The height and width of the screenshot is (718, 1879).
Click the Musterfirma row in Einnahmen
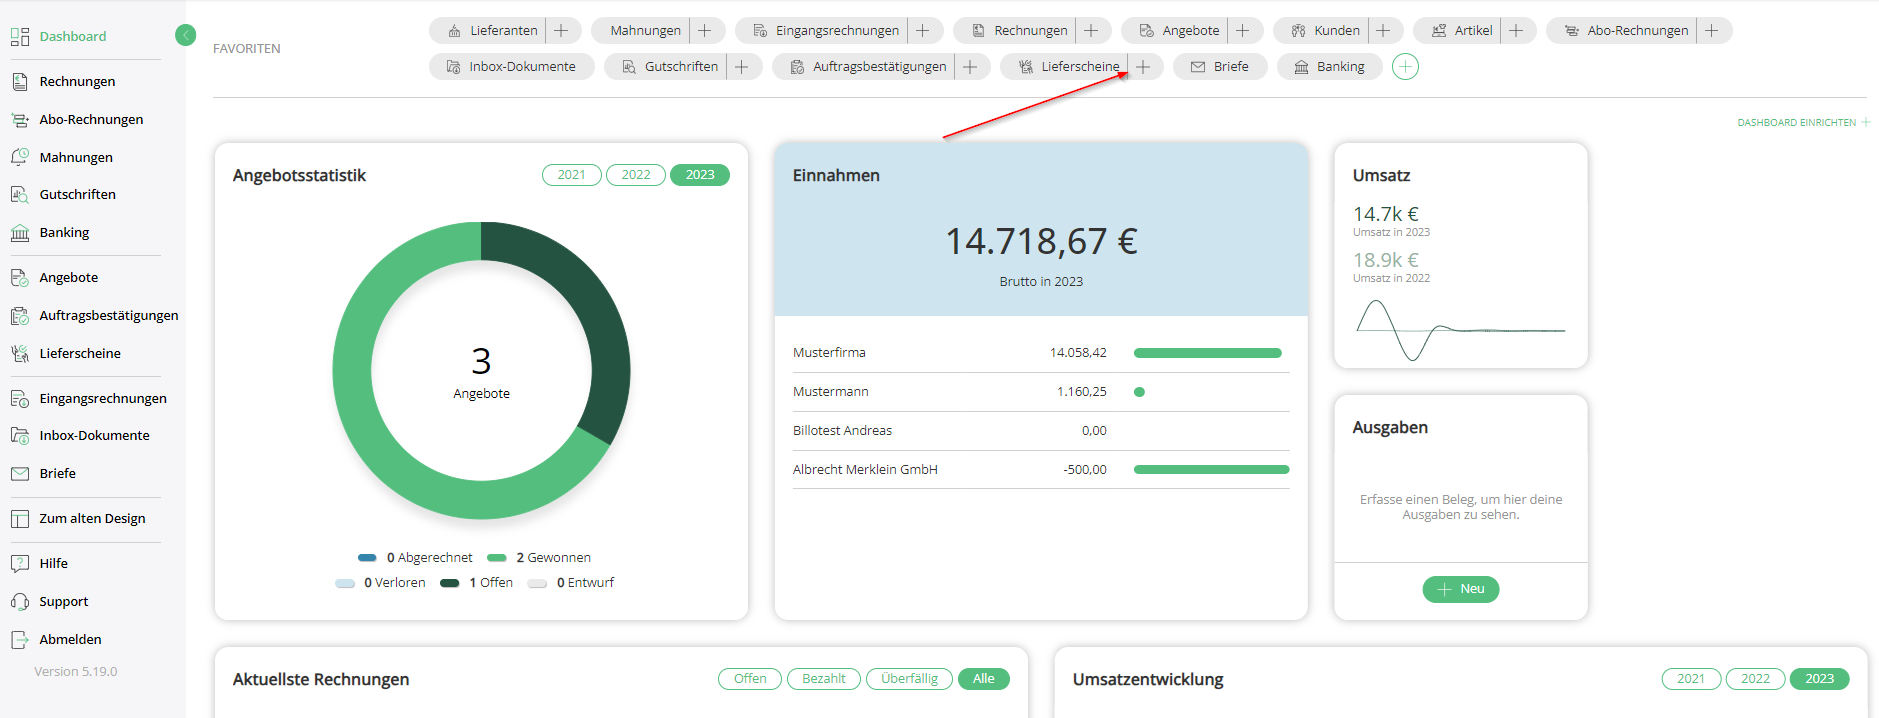tap(1041, 353)
